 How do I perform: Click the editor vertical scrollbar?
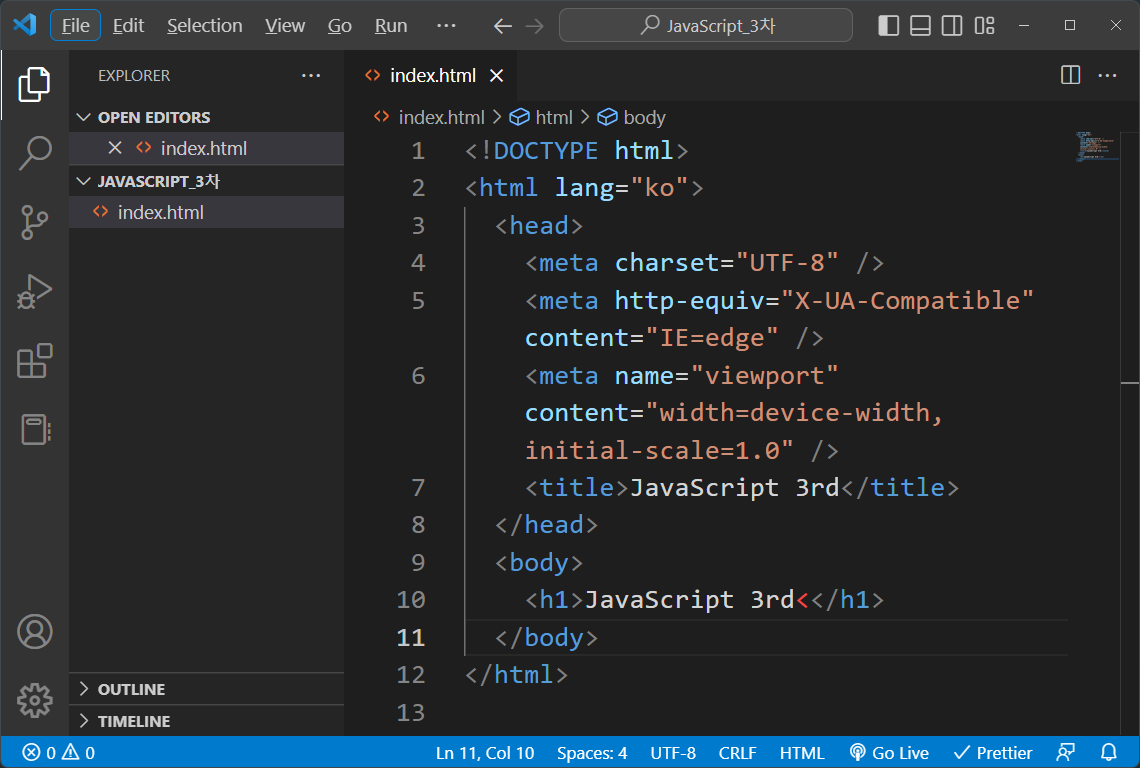pos(1130,433)
